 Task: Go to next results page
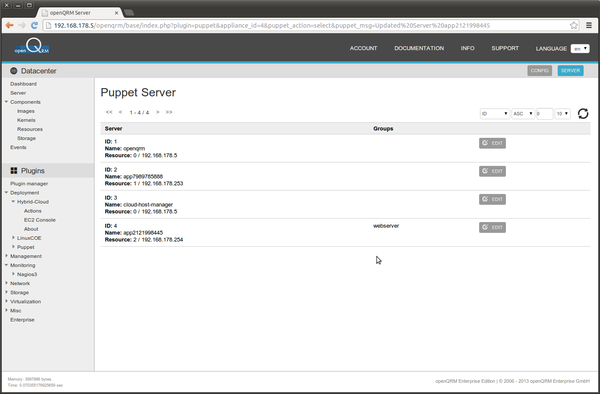coord(158,112)
